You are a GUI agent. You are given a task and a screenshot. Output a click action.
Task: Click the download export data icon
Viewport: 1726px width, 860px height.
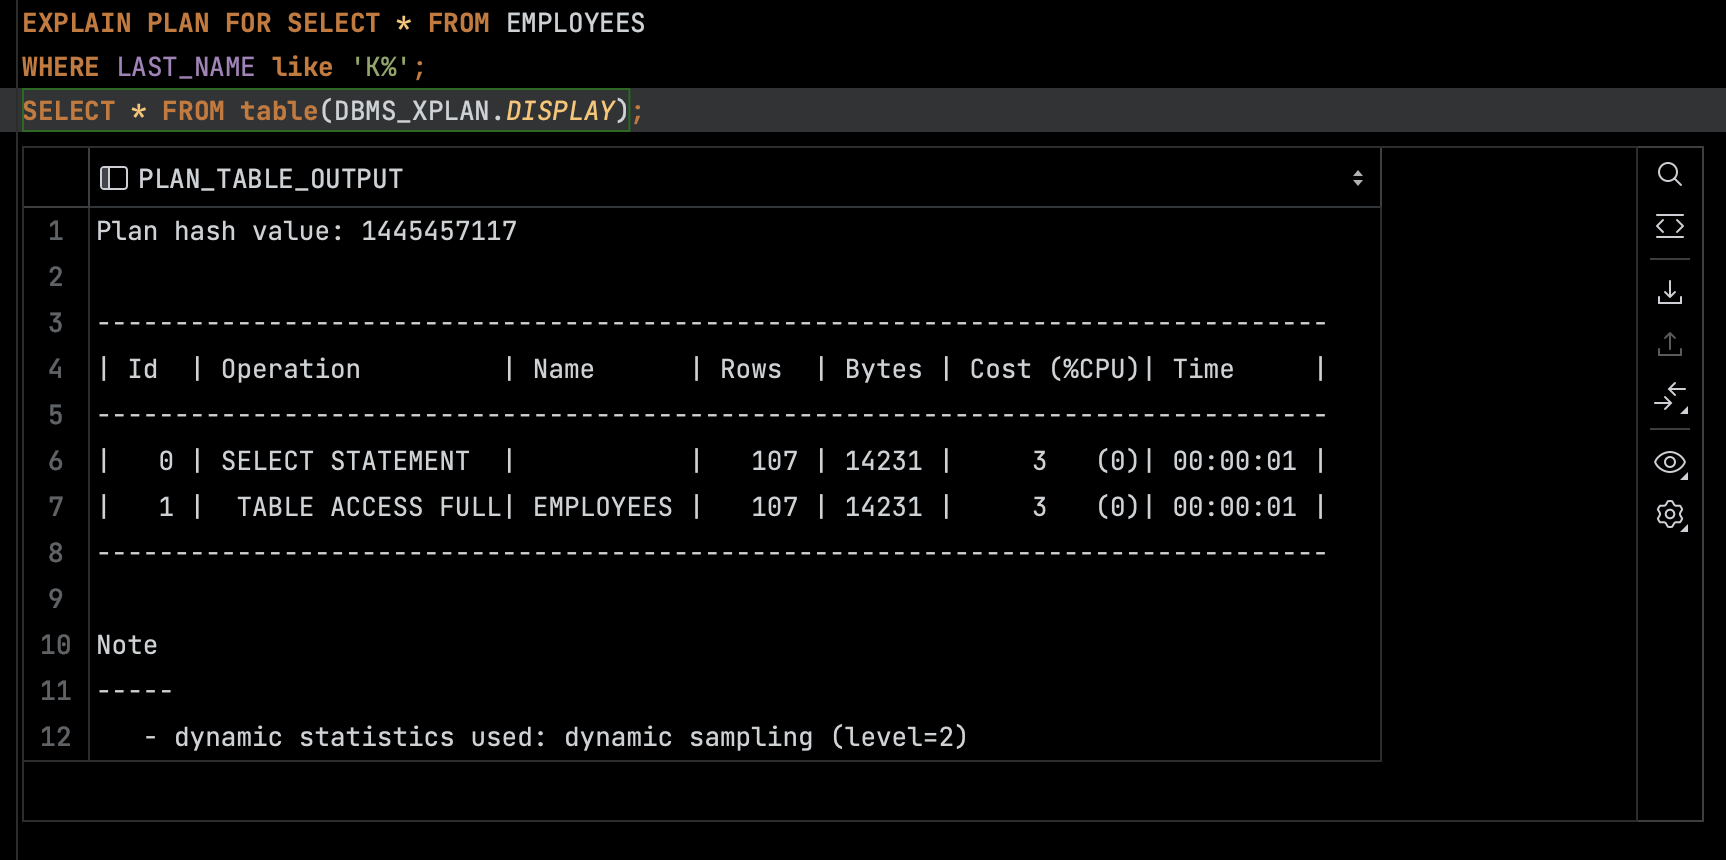1669,292
